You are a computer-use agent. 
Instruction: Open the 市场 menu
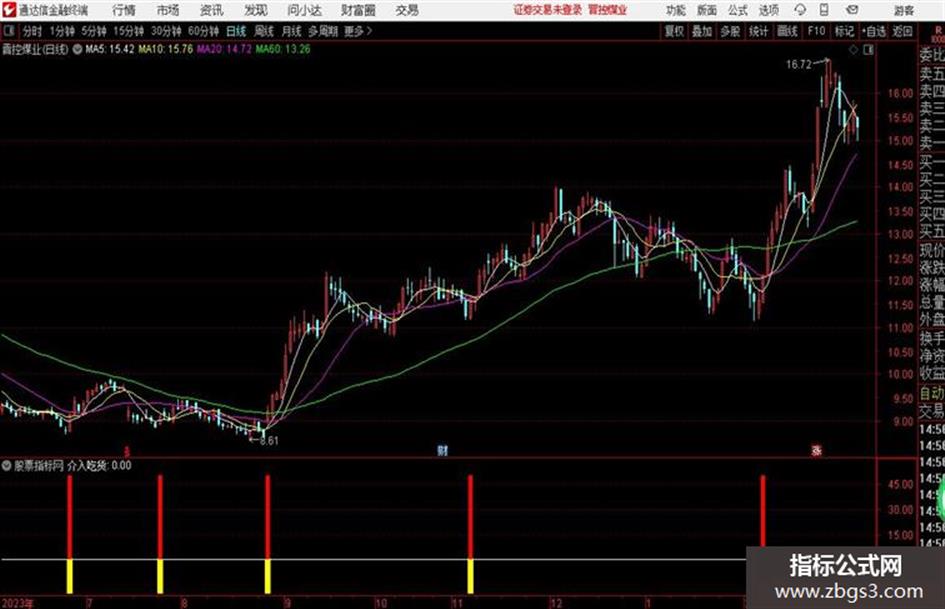tap(168, 10)
